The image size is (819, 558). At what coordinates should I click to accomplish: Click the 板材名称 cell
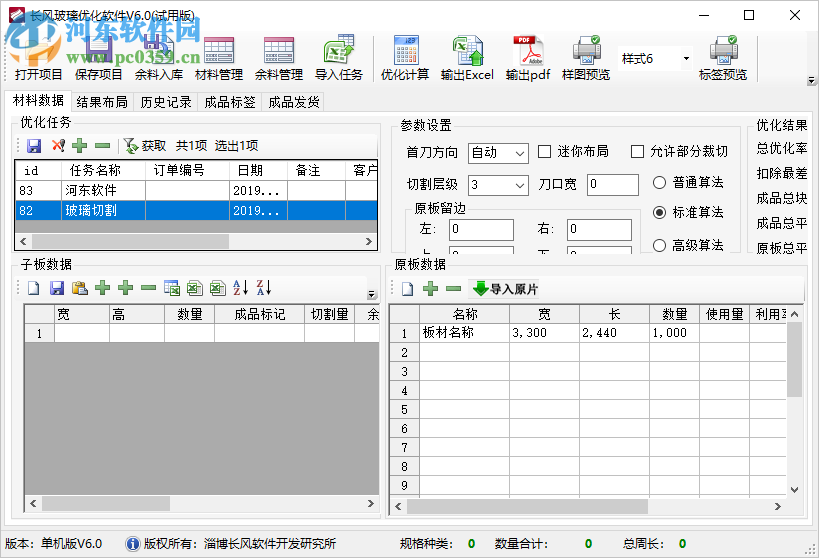click(x=464, y=333)
